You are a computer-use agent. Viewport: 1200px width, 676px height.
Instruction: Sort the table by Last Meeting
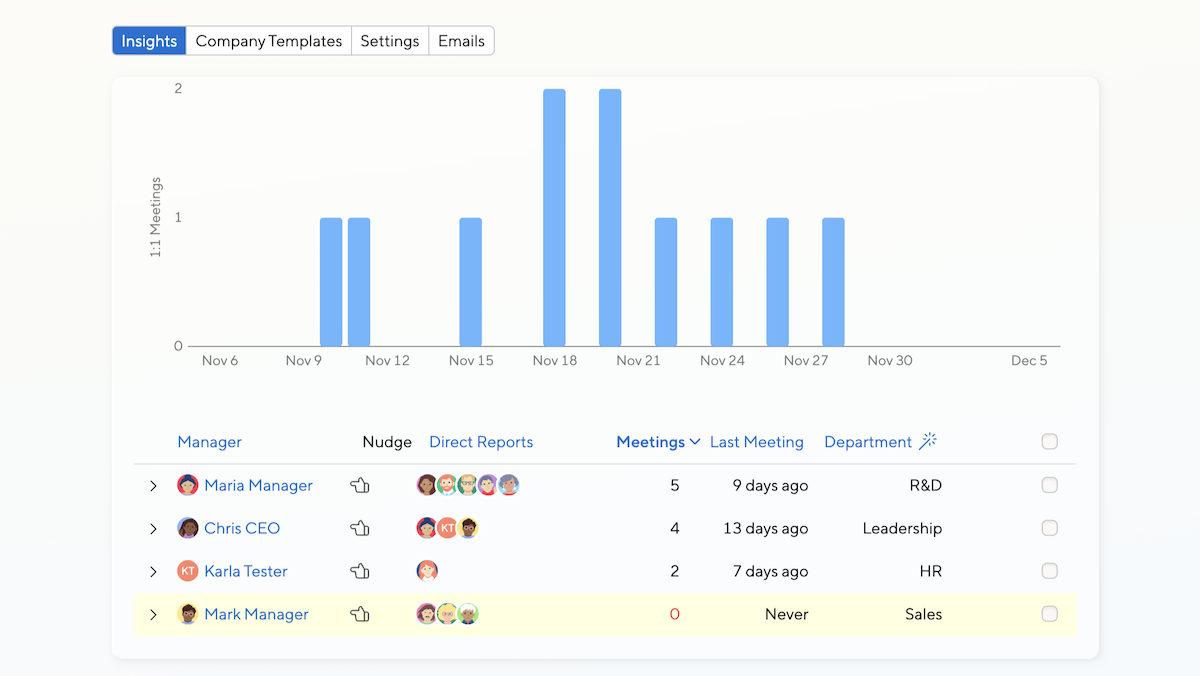click(756, 442)
